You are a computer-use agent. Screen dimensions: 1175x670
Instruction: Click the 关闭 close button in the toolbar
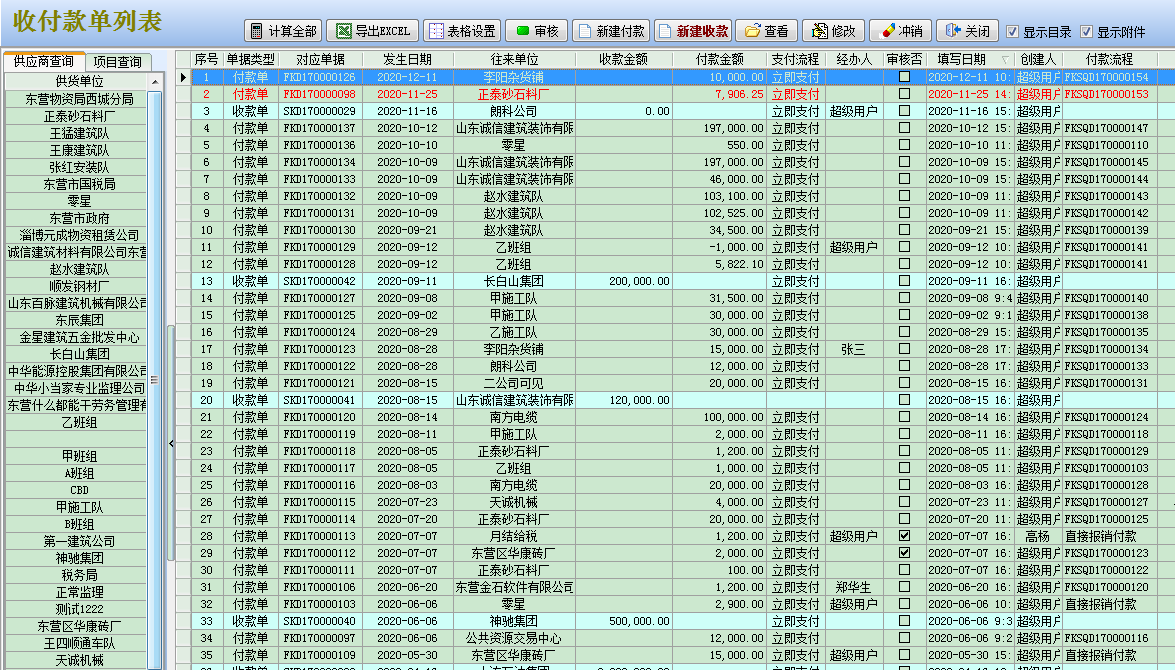[967, 31]
